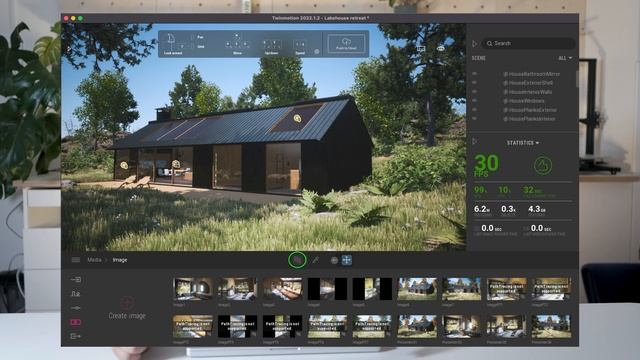This screenshot has width=640, height=360.
Task: Hide the HouseInteriorWalls object
Action: click(x=474, y=92)
